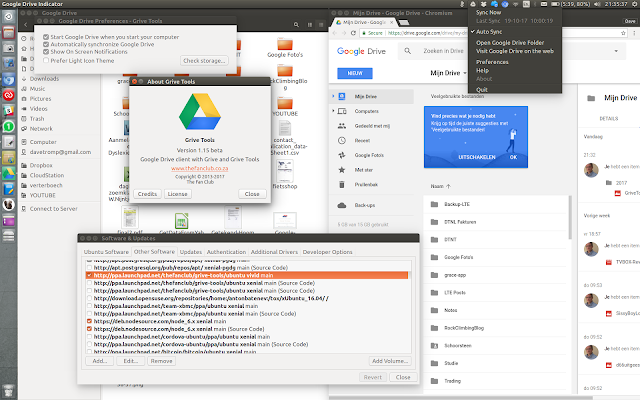Image resolution: width=640 pixels, height=400 pixels.
Task: Click Sync Now in indicator menu
Action: [489, 12]
